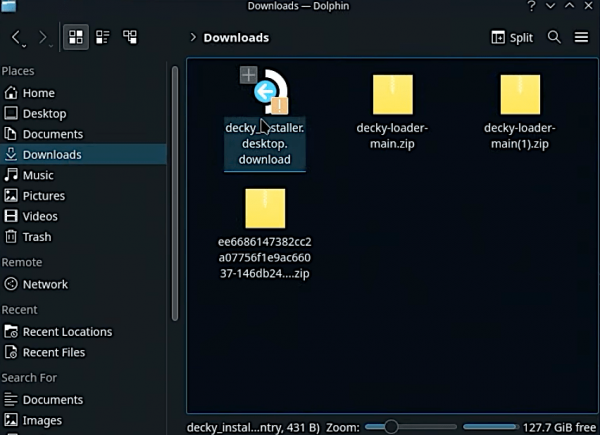
Task: Click the Trash bin icon
Action: click(x=11, y=236)
